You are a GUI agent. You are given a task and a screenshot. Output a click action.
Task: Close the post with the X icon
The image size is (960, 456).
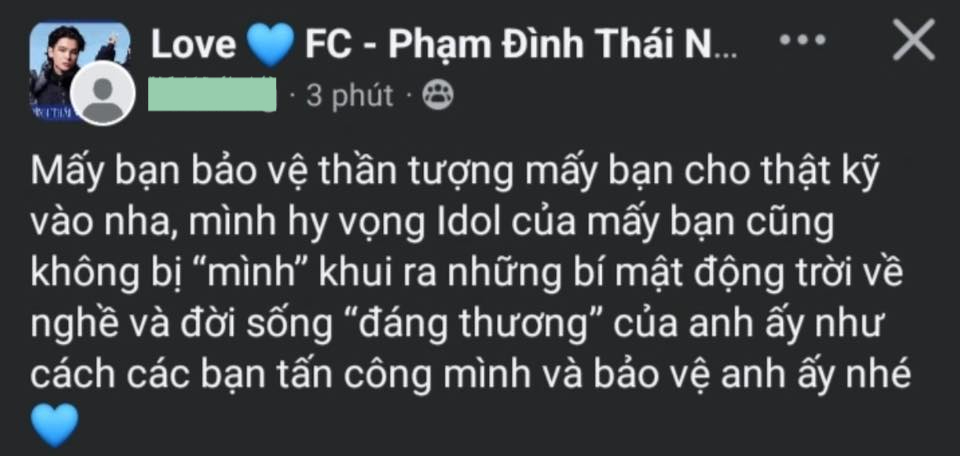[912, 42]
